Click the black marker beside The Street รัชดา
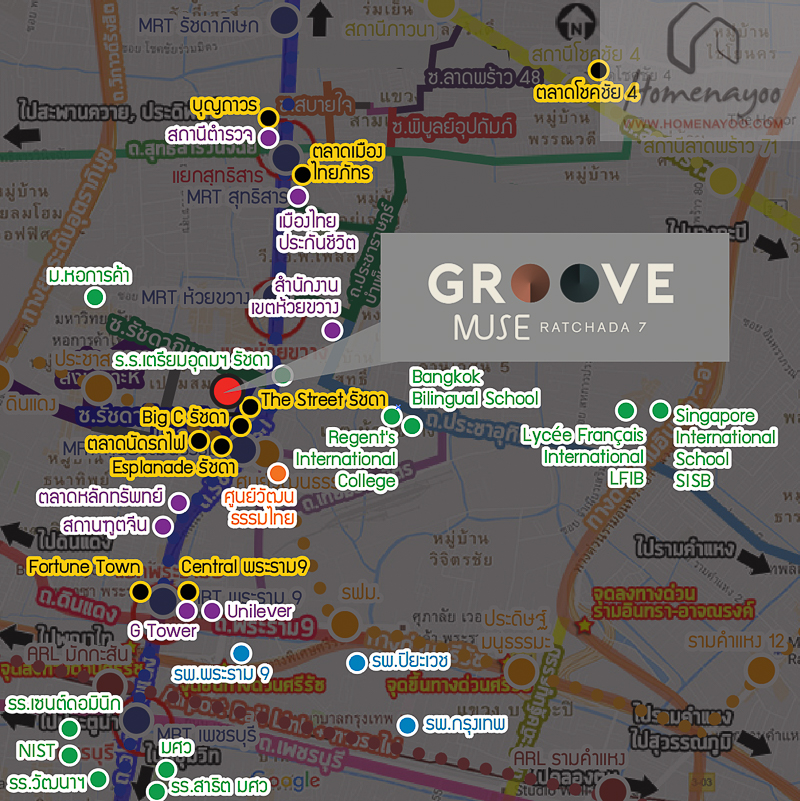This screenshot has width=800, height=801. [x=250, y=407]
